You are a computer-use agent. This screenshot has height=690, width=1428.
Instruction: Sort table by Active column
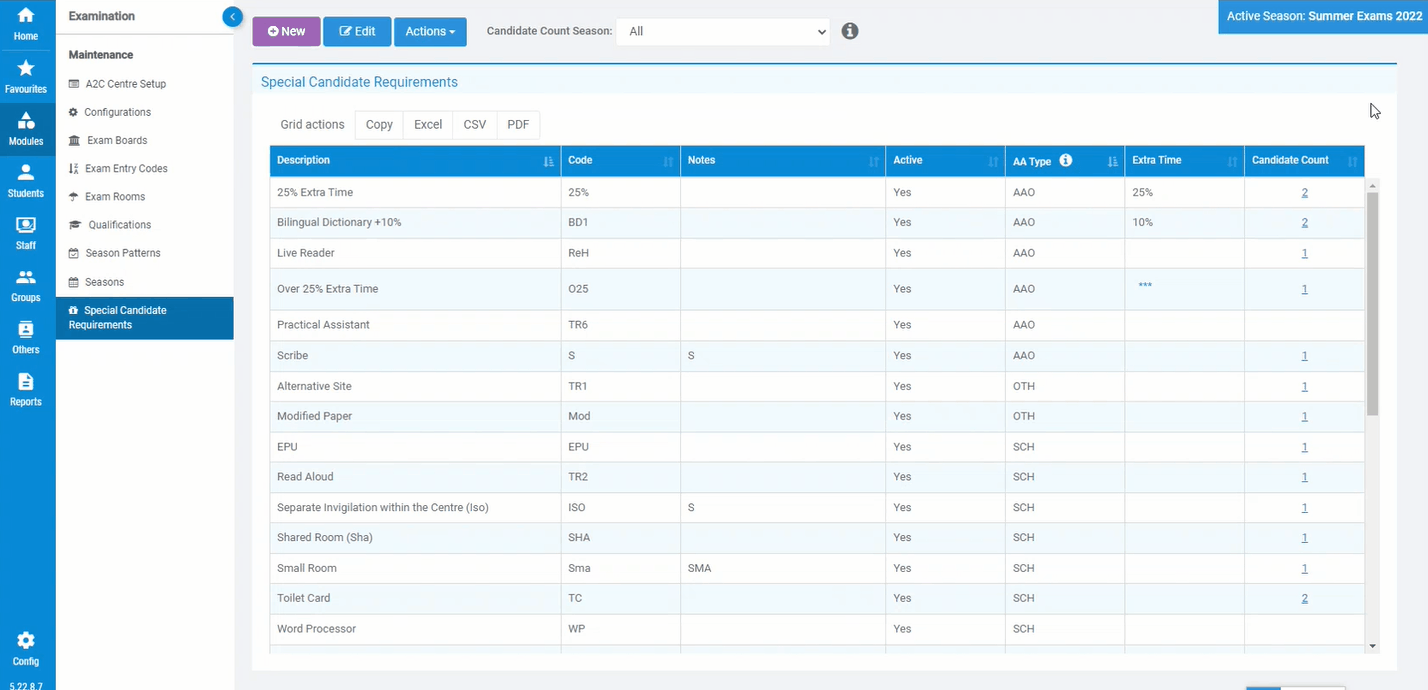945,161
